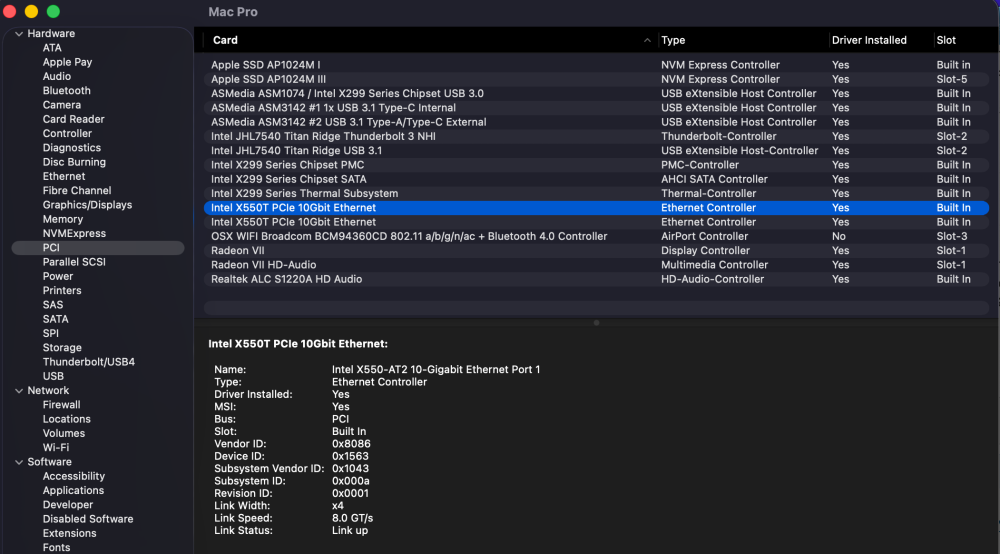
Task: Select Volumes under Network
Action: (64, 434)
